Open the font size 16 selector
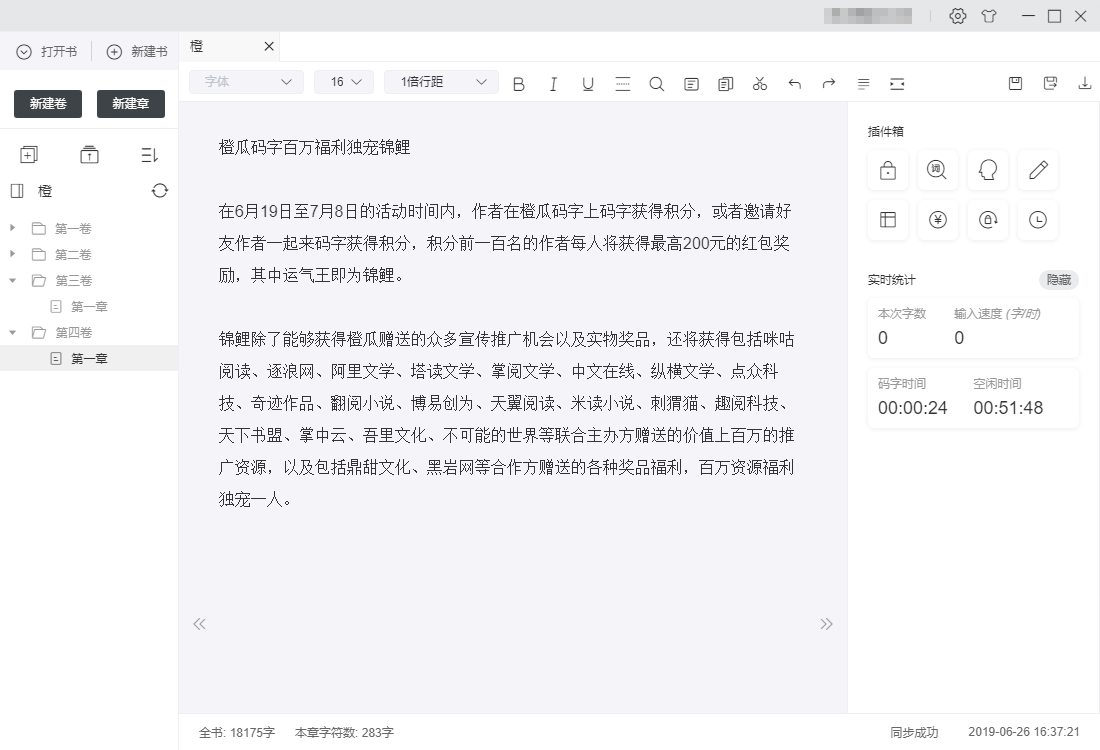Screen dimensions: 1100x750 coord(343,81)
